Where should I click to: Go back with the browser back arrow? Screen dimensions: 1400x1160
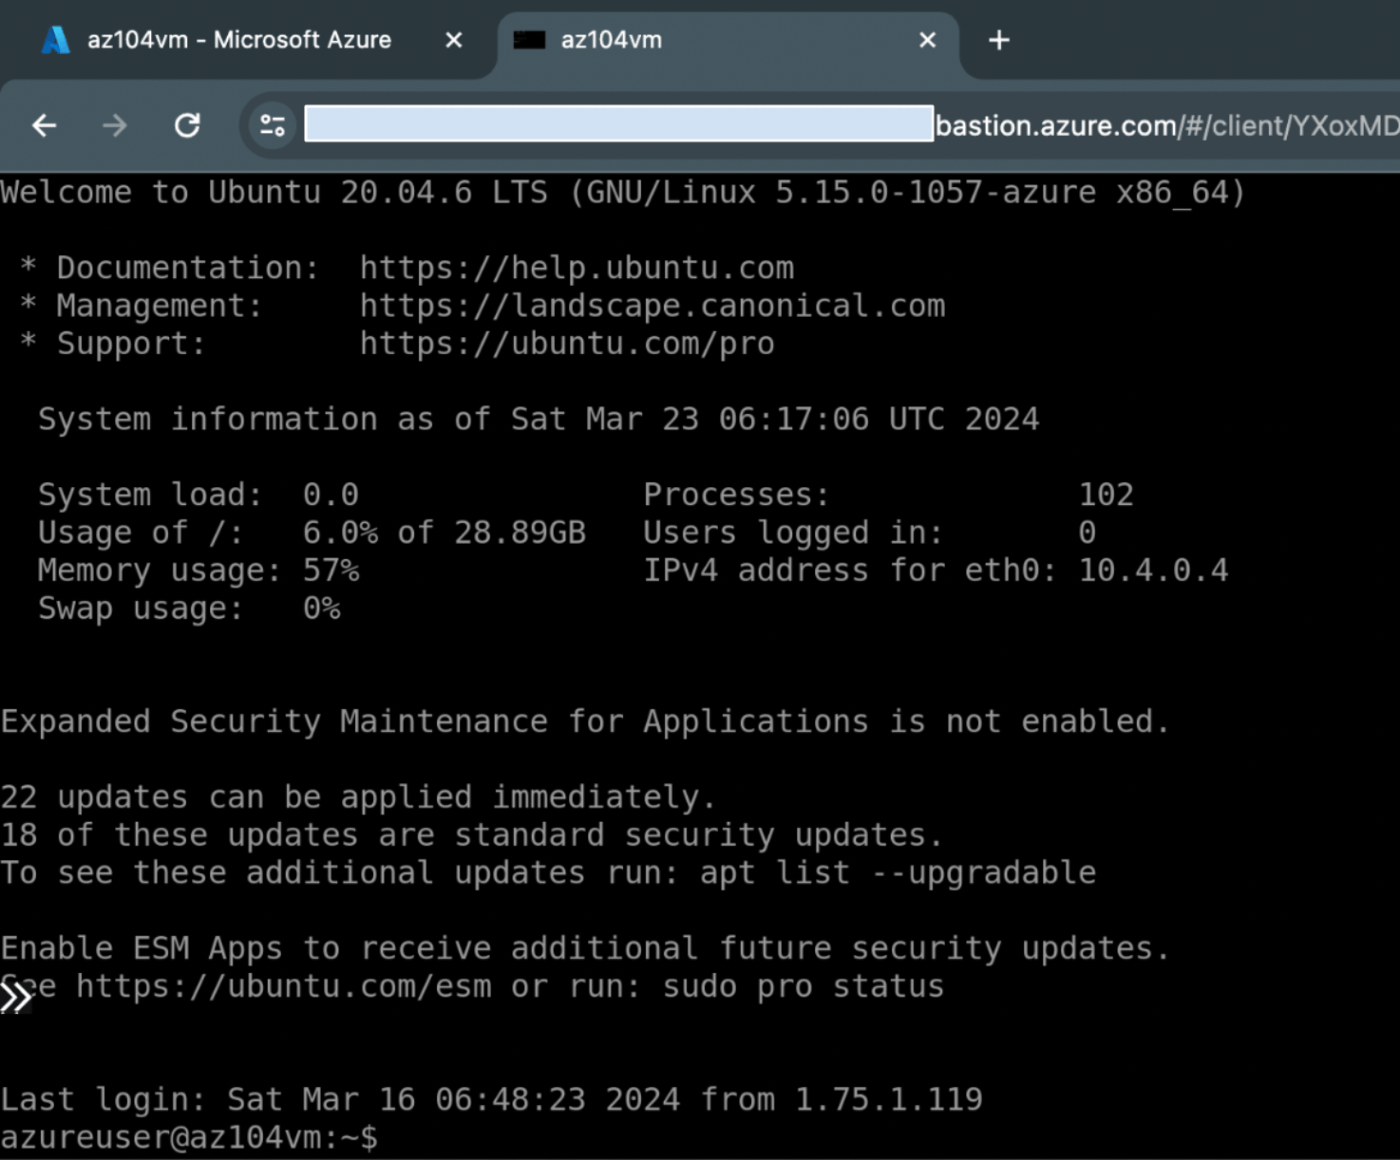44,125
